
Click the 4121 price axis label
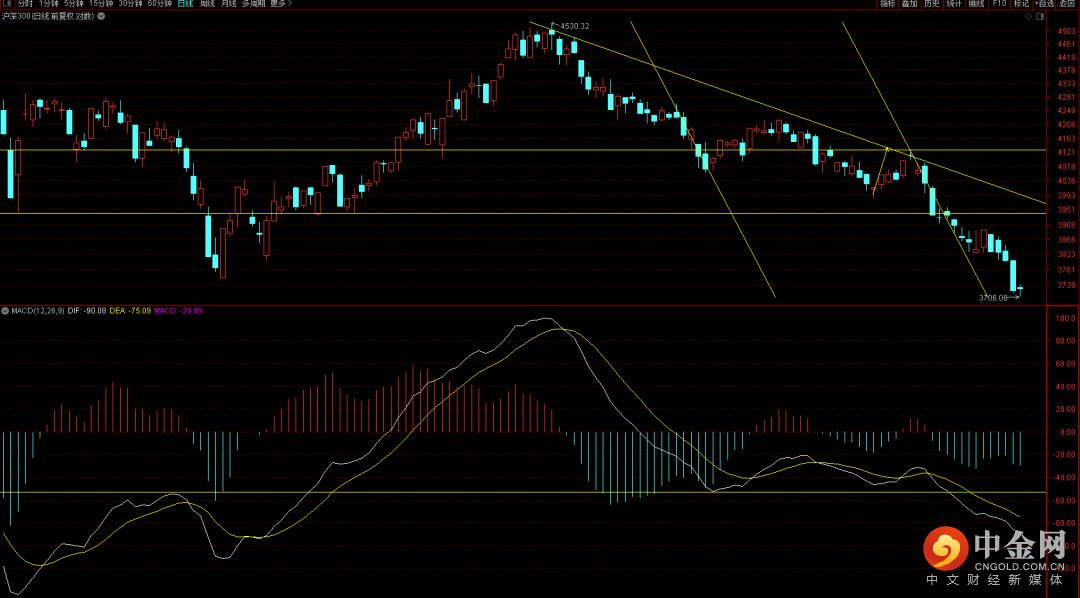[1066, 152]
